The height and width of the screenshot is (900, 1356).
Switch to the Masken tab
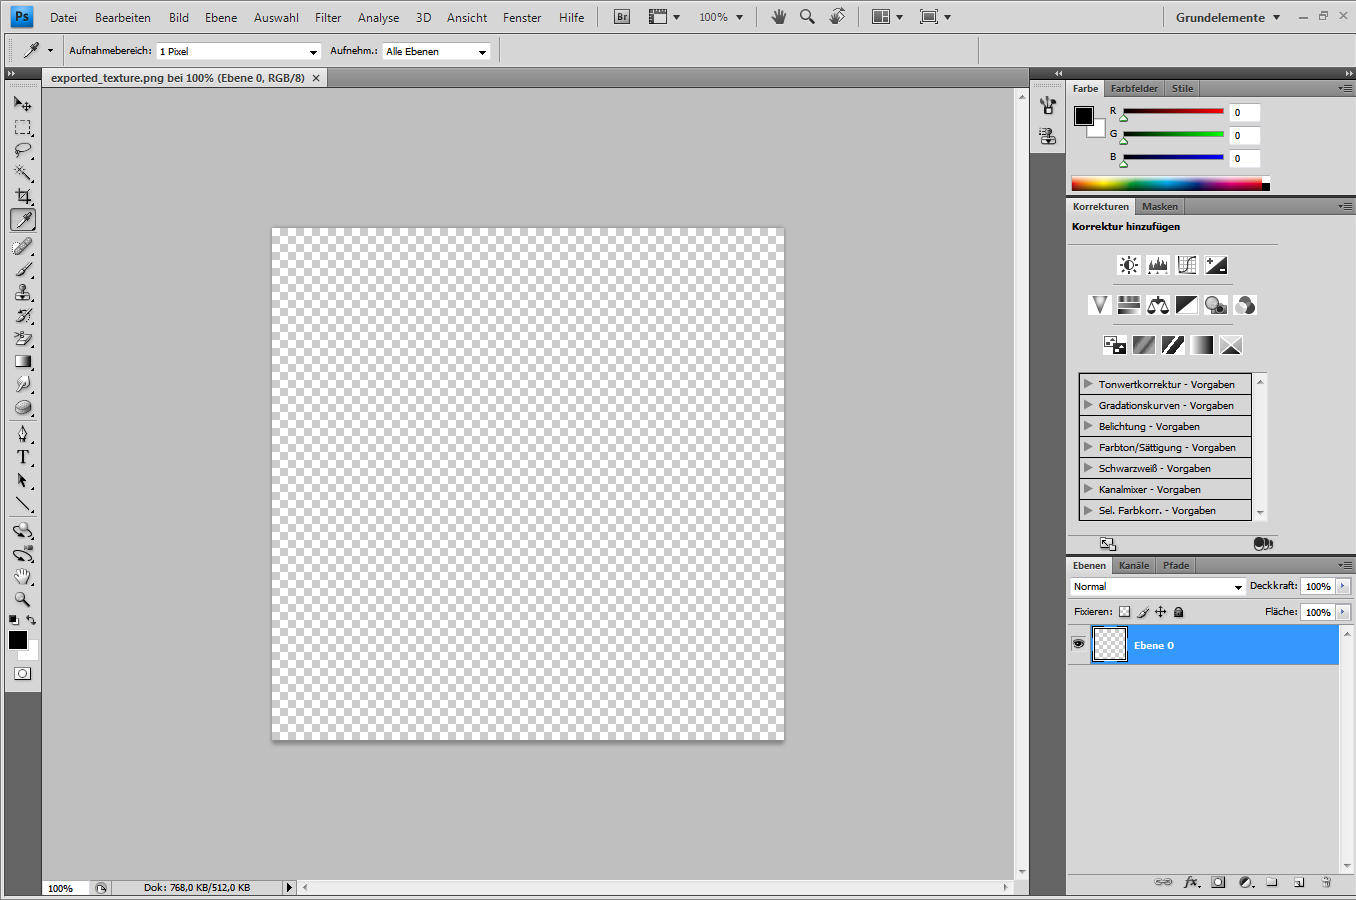[1160, 206]
